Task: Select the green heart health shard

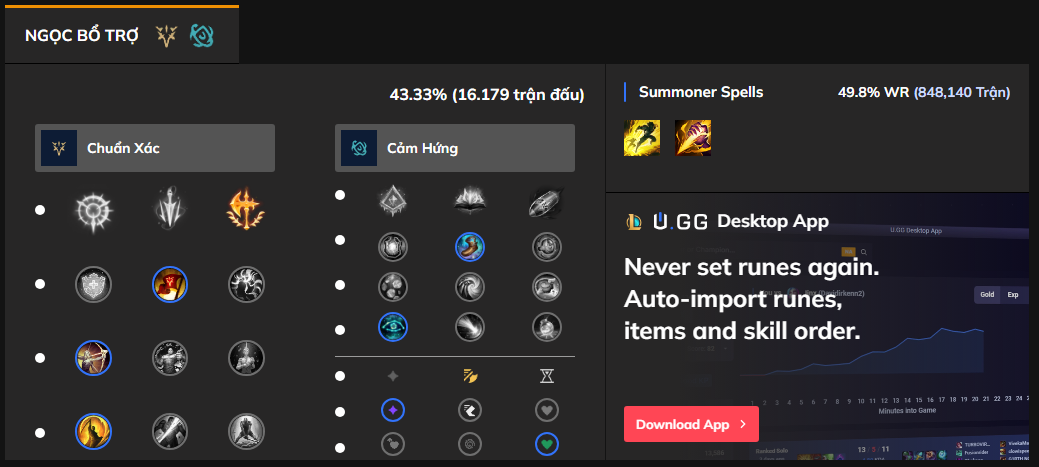Action: click(546, 442)
